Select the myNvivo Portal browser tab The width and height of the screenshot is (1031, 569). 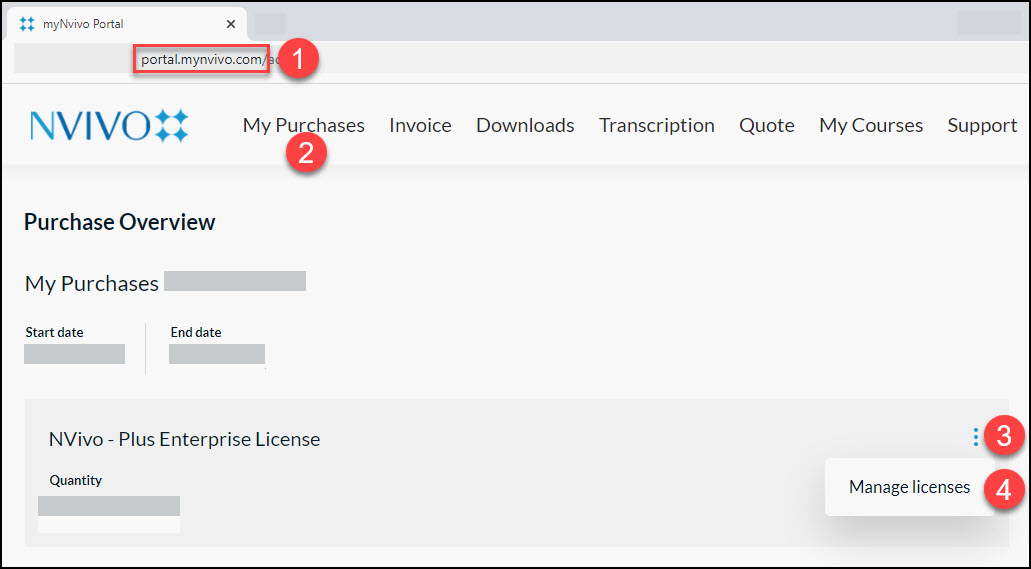[128, 24]
